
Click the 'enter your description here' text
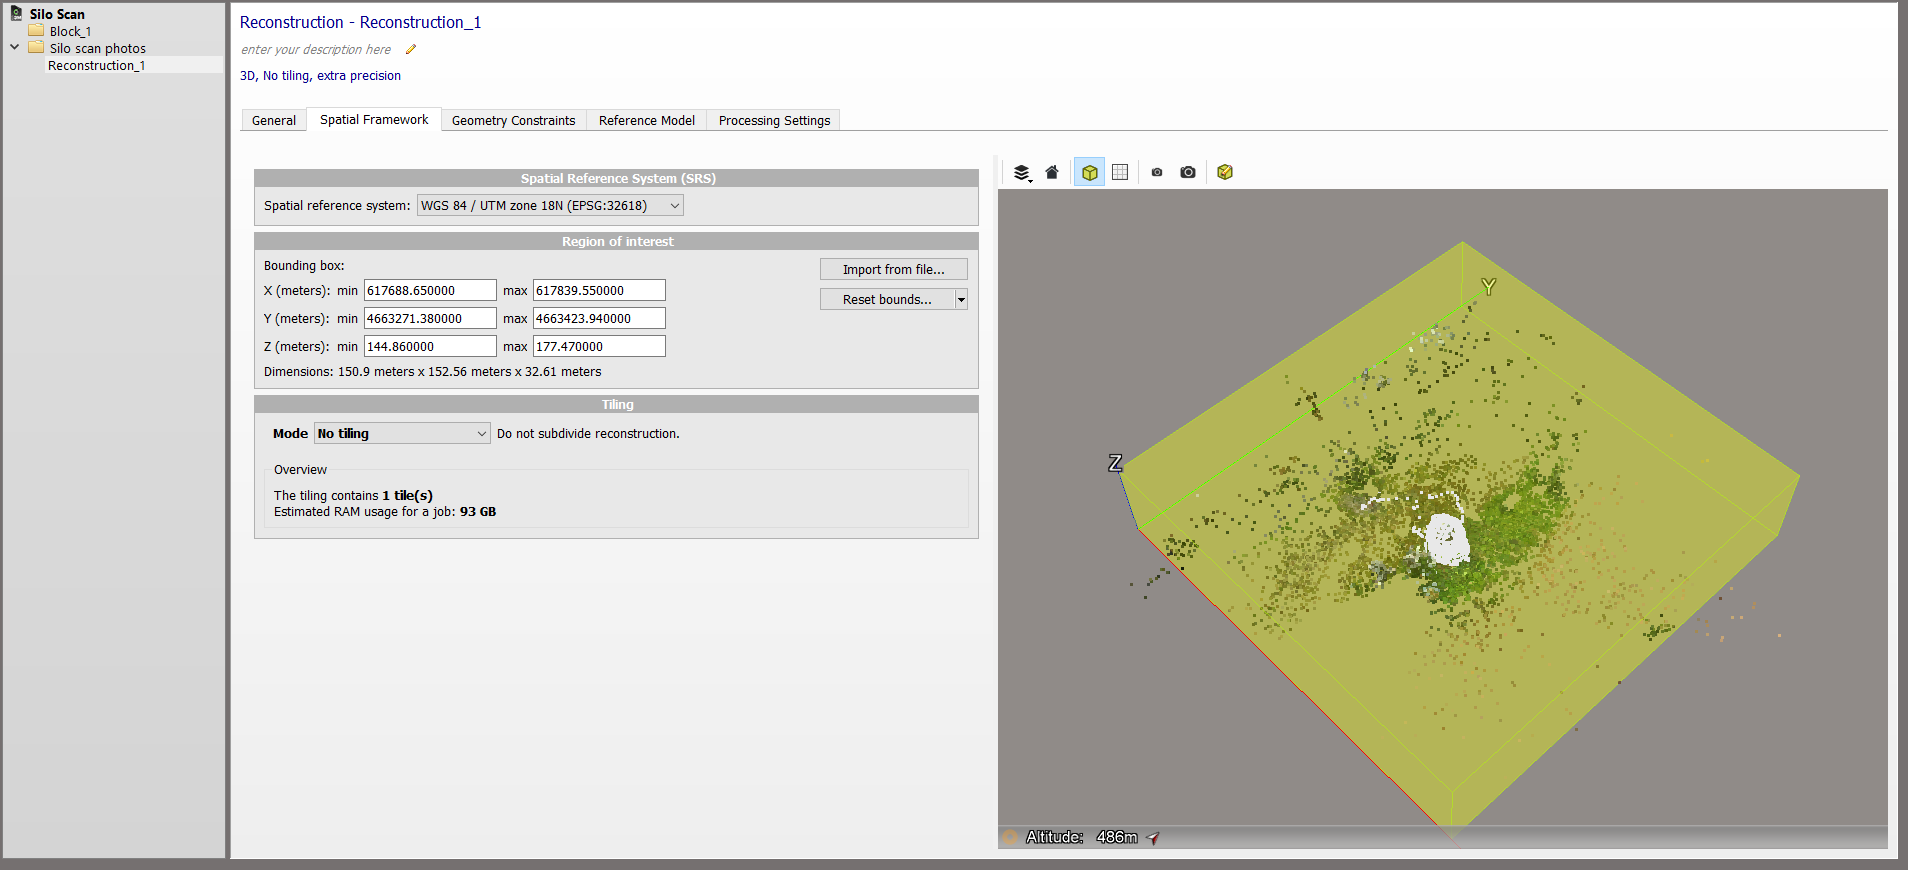click(316, 49)
